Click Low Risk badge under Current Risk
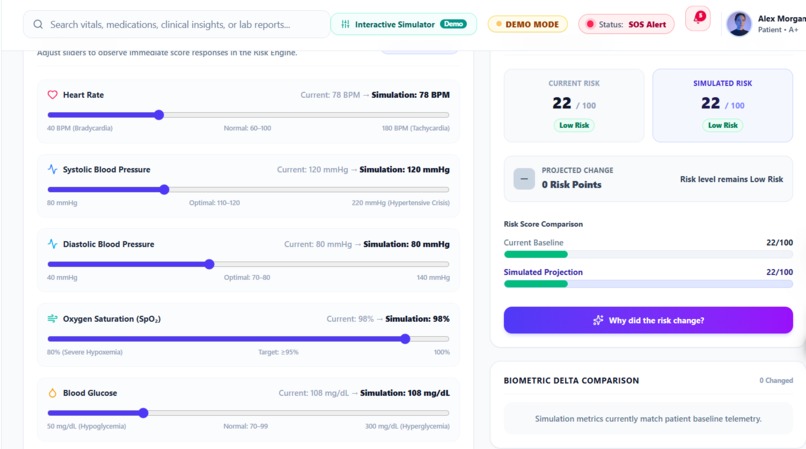806x449 pixels. (x=574, y=125)
